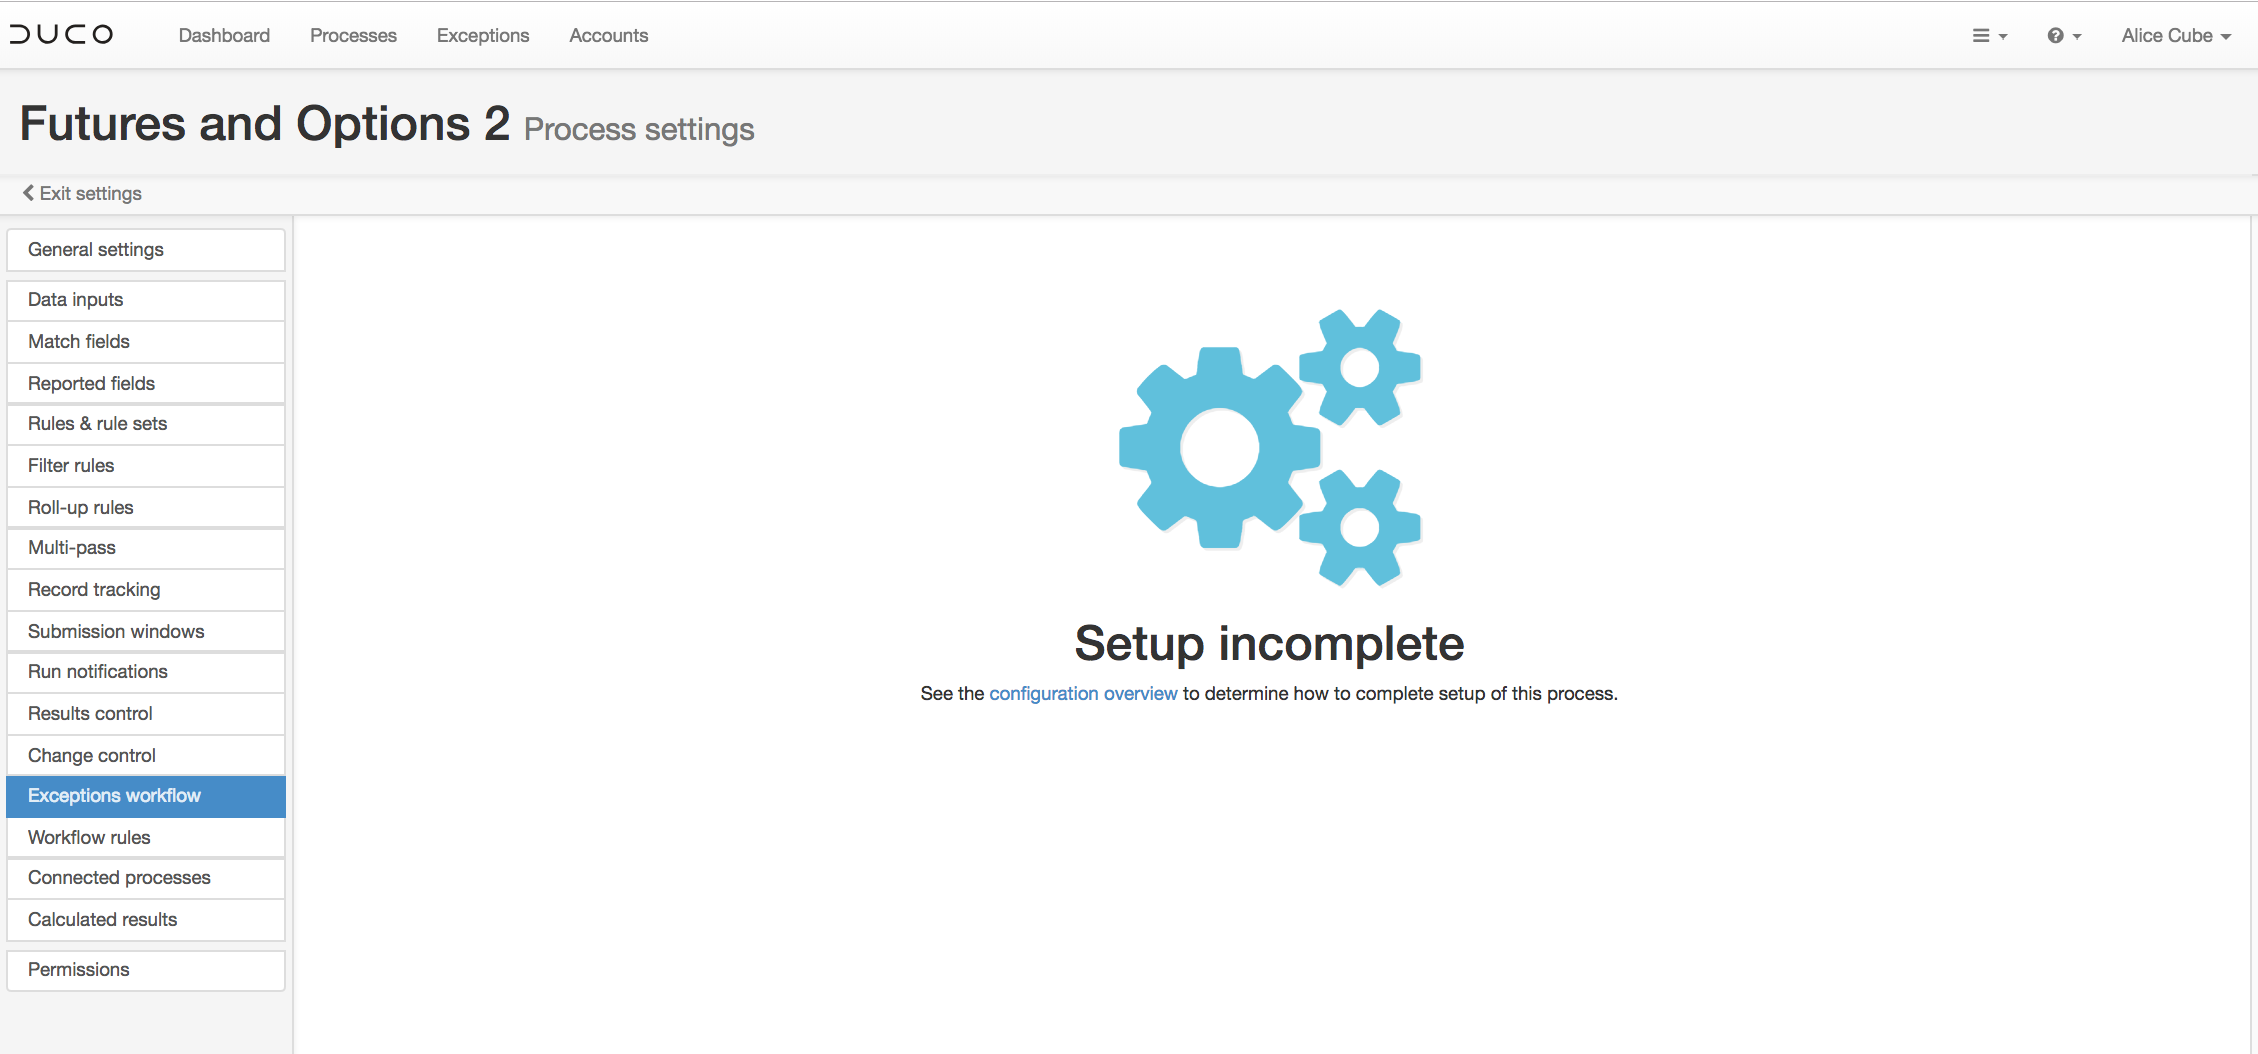Open Connected processes settings

[146, 878]
